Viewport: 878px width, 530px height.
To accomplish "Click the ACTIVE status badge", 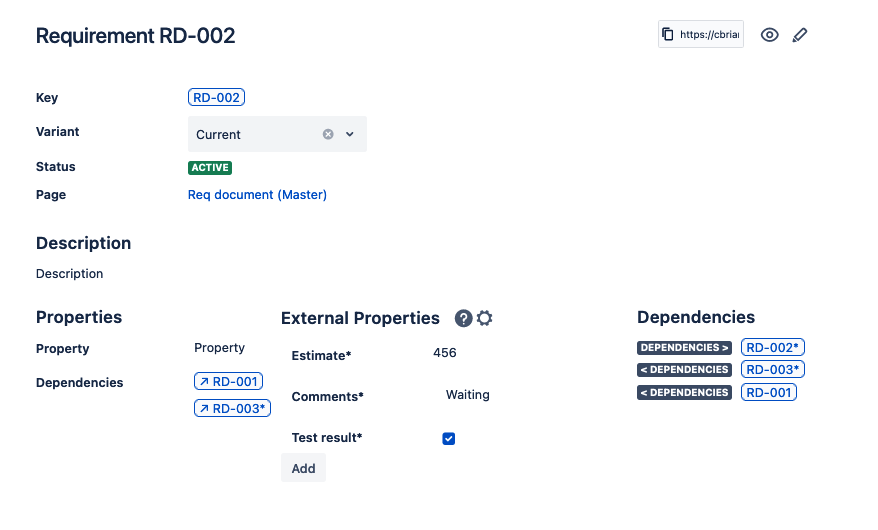I will (x=210, y=167).
